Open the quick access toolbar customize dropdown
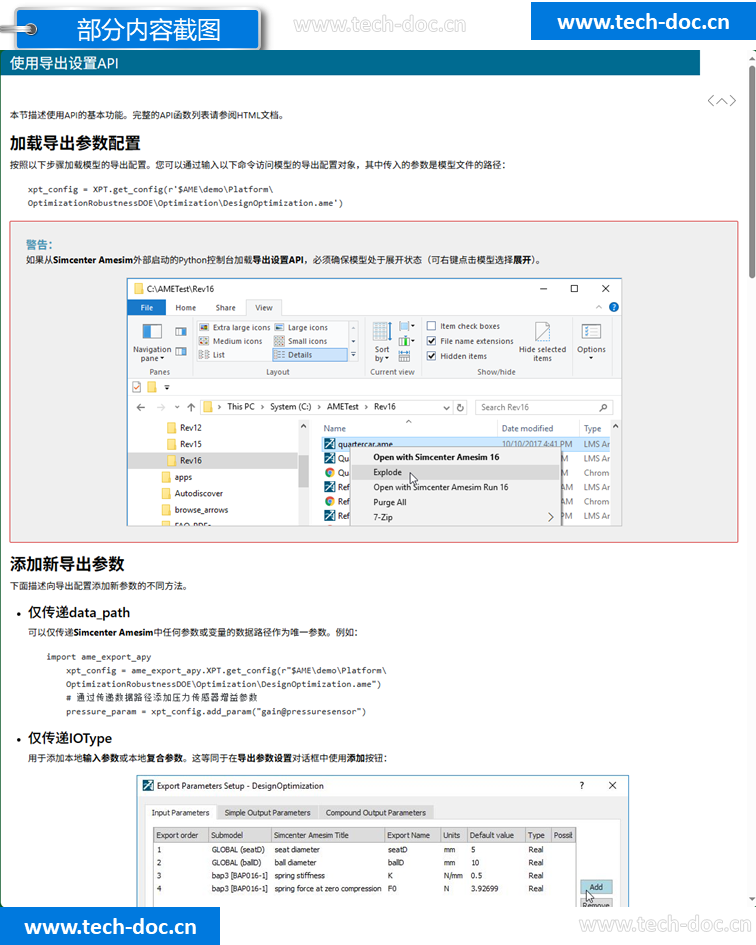Screen dimensions: 756x945 (x=167, y=387)
